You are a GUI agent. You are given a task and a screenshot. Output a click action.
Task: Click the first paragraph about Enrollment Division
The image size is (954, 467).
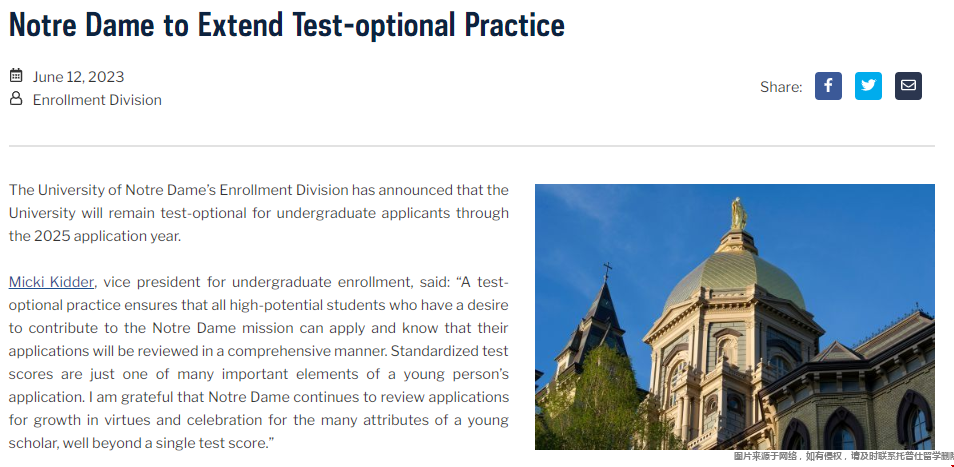tap(259, 213)
